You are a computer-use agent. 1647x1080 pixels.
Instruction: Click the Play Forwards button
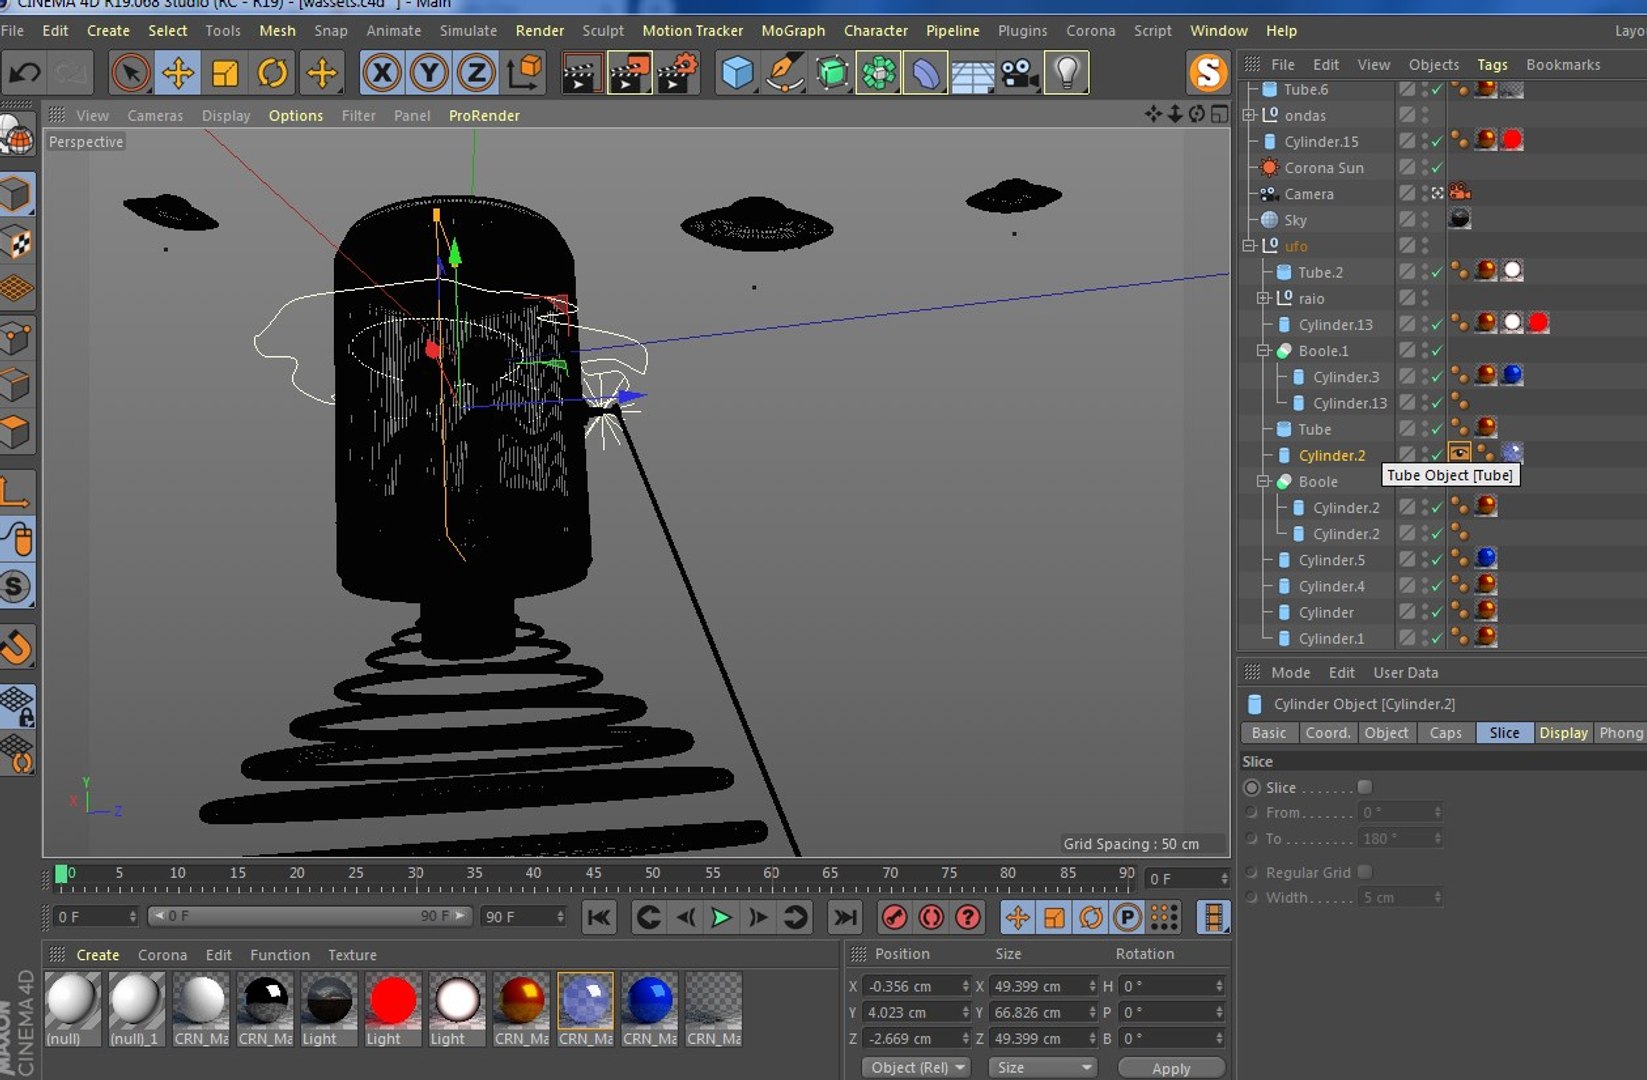721,917
